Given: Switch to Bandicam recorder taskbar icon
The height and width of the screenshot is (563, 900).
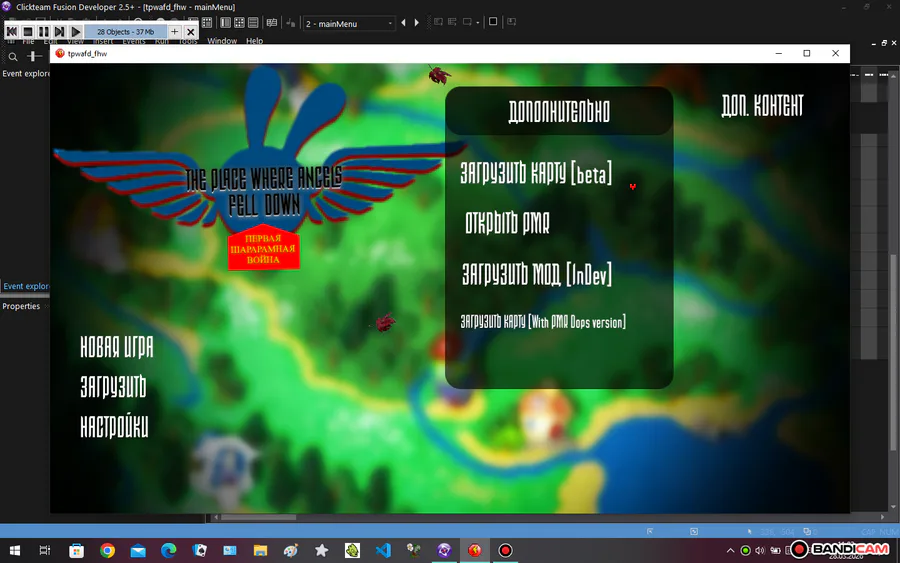Looking at the screenshot, I should tap(505, 550).
